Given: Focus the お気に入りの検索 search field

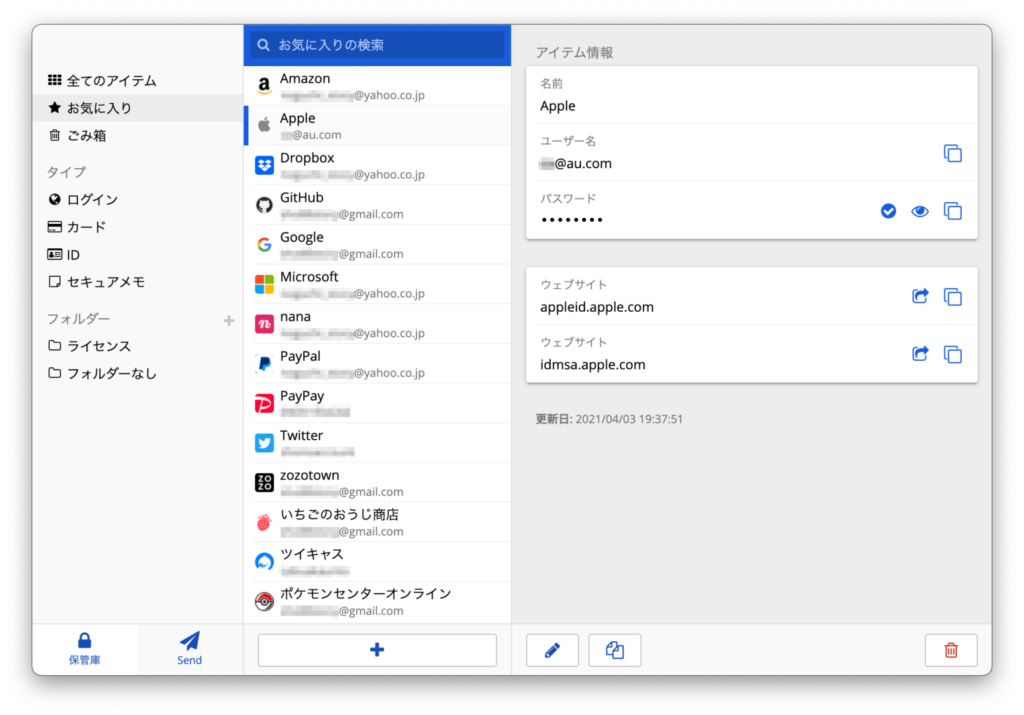Looking at the screenshot, I should point(377,45).
